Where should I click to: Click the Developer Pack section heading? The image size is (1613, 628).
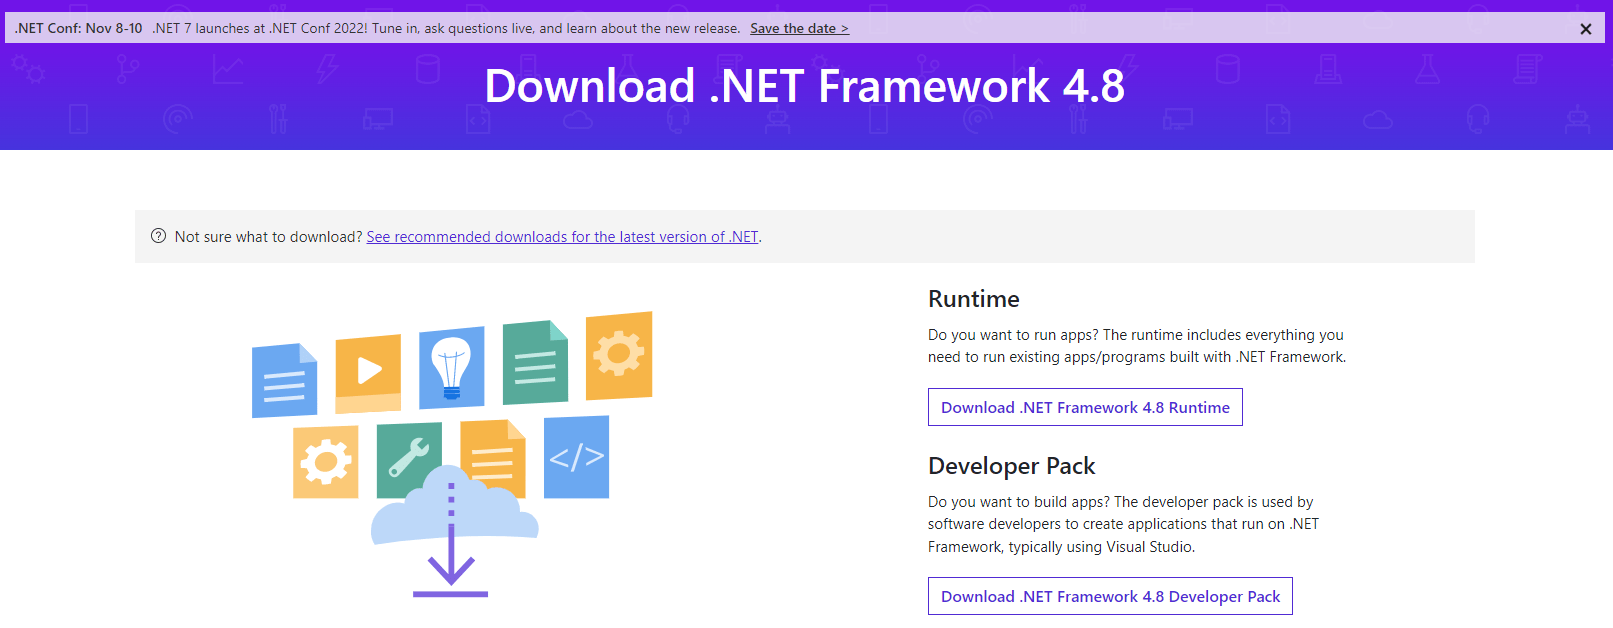pos(1012,466)
